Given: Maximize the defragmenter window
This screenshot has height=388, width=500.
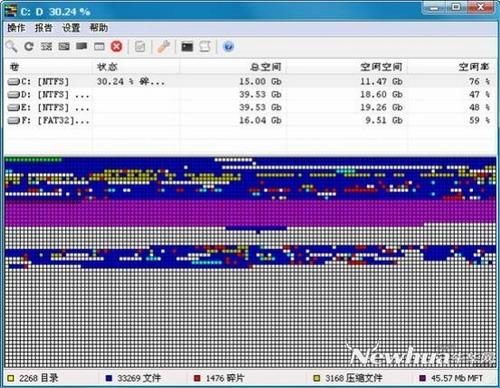Looking at the screenshot, I should 456,7.
